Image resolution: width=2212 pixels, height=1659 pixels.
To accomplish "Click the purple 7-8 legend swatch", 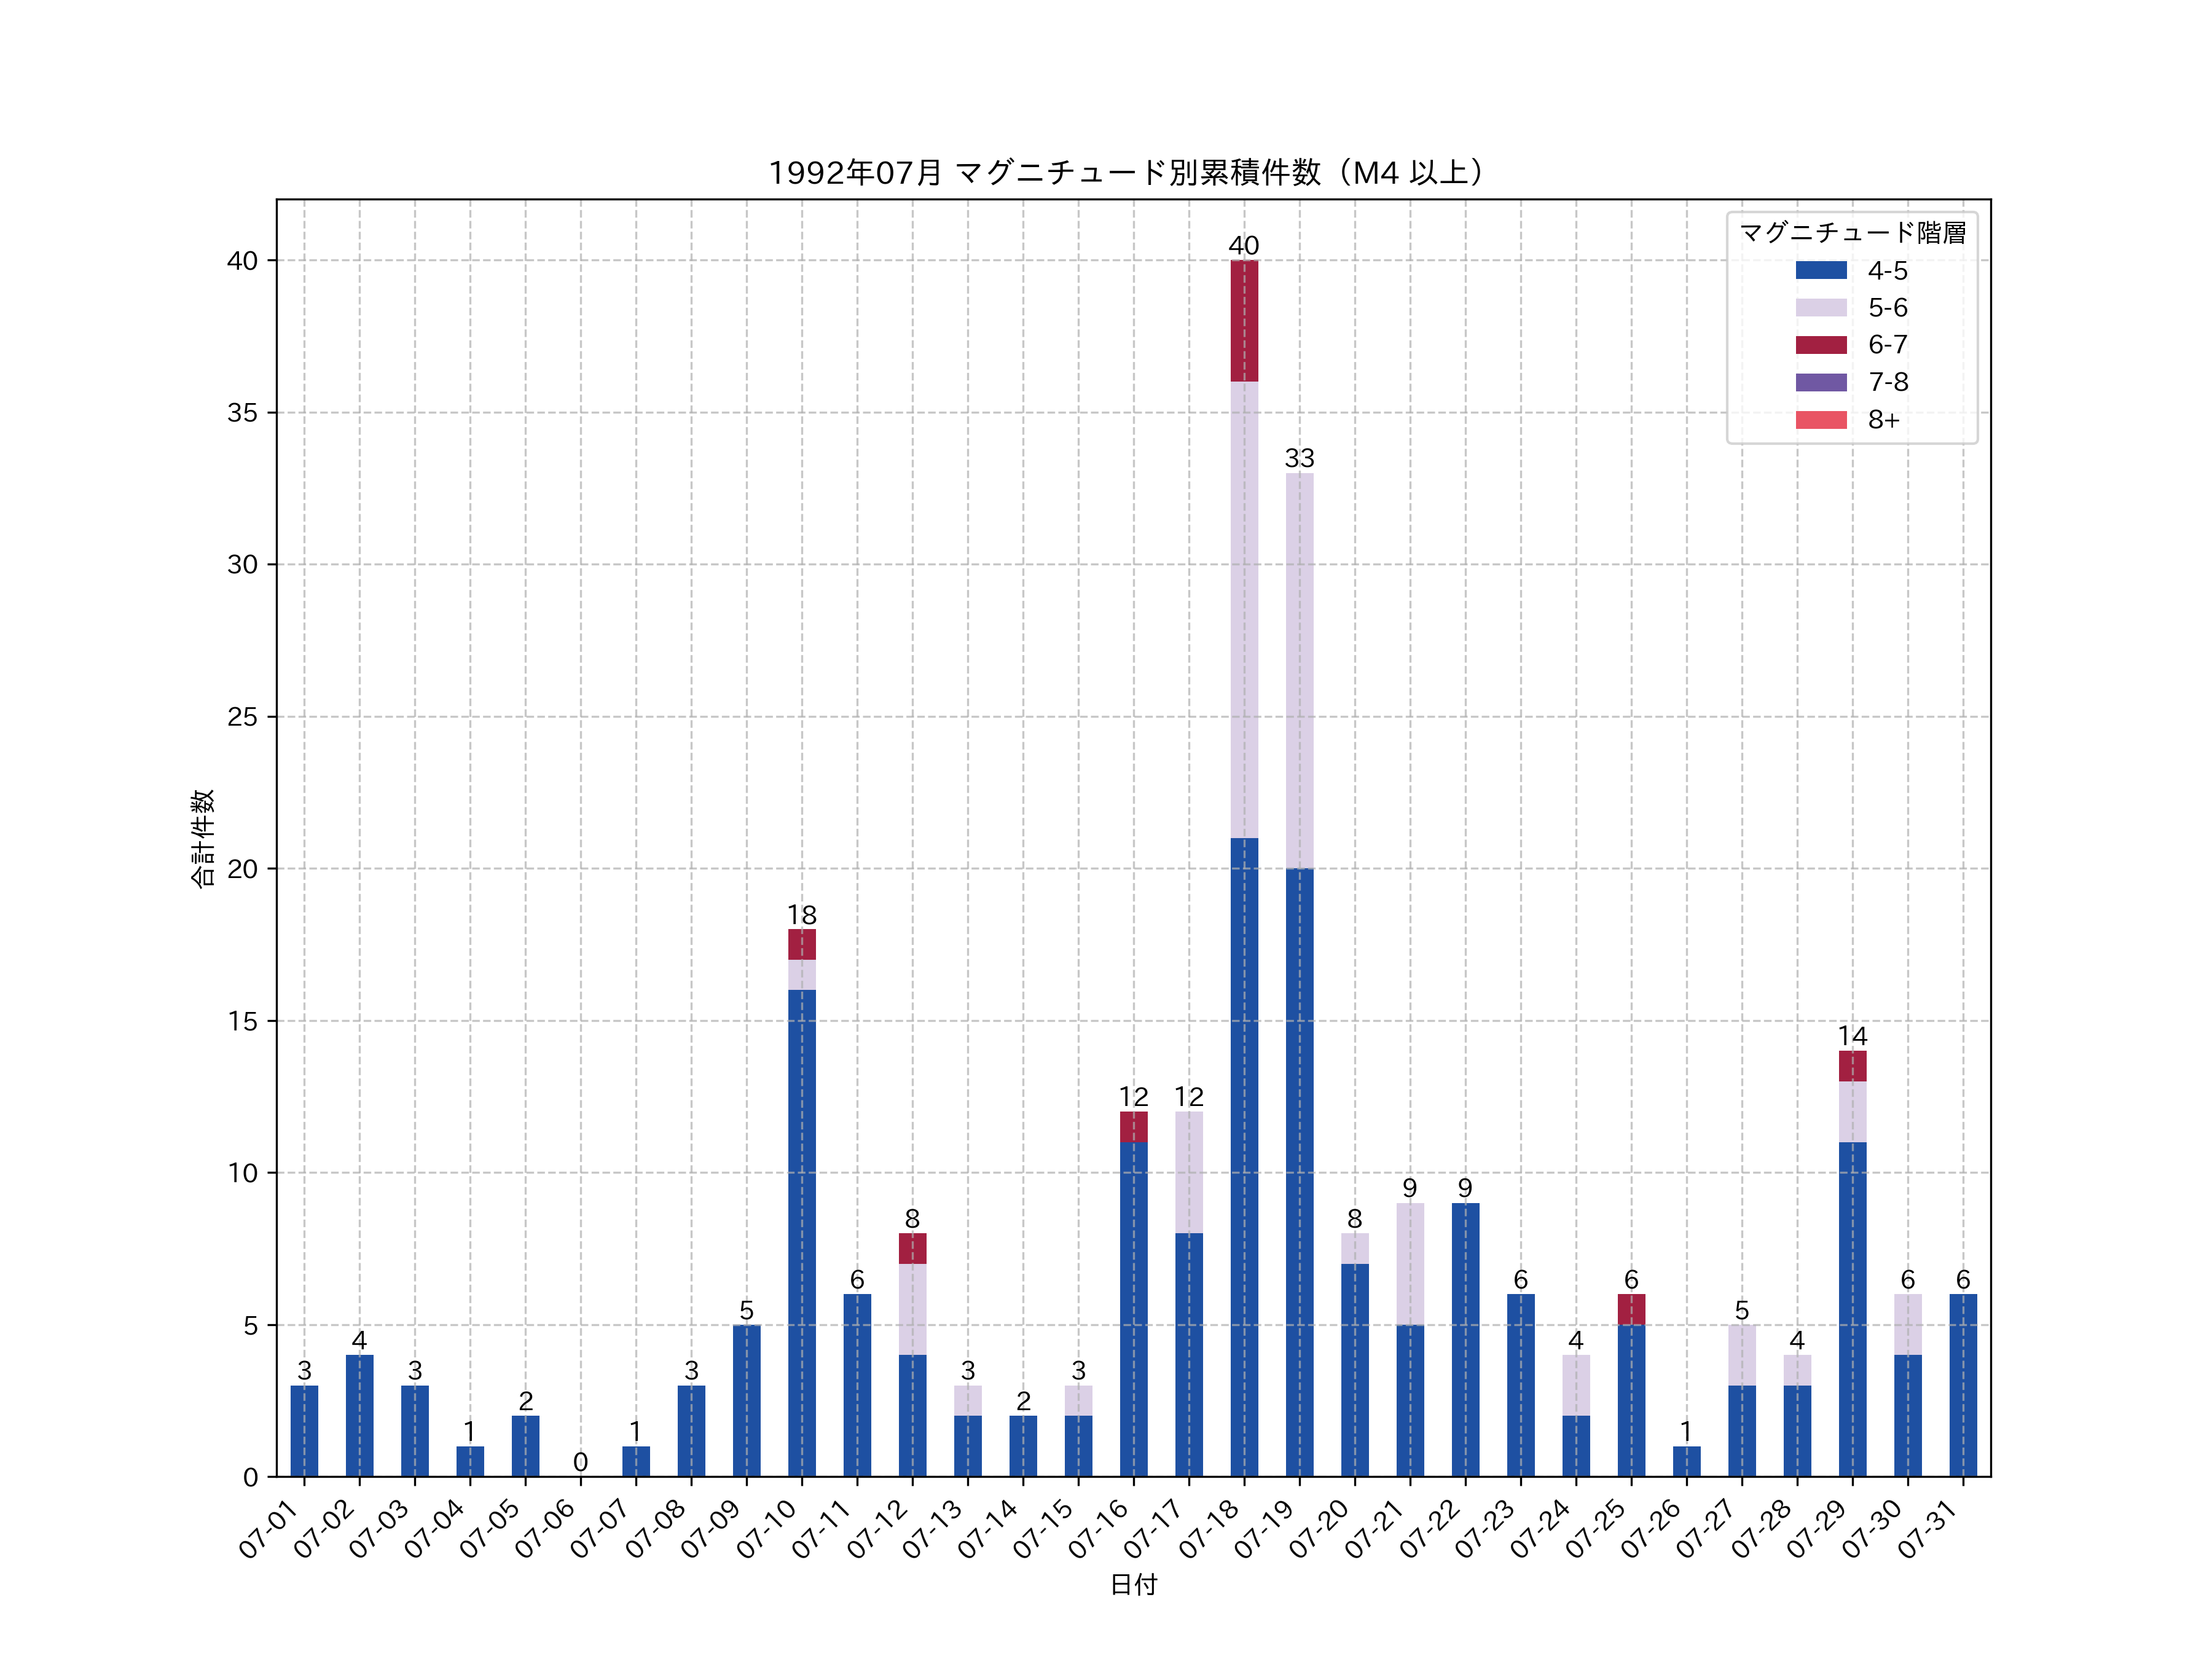I will [1820, 382].
